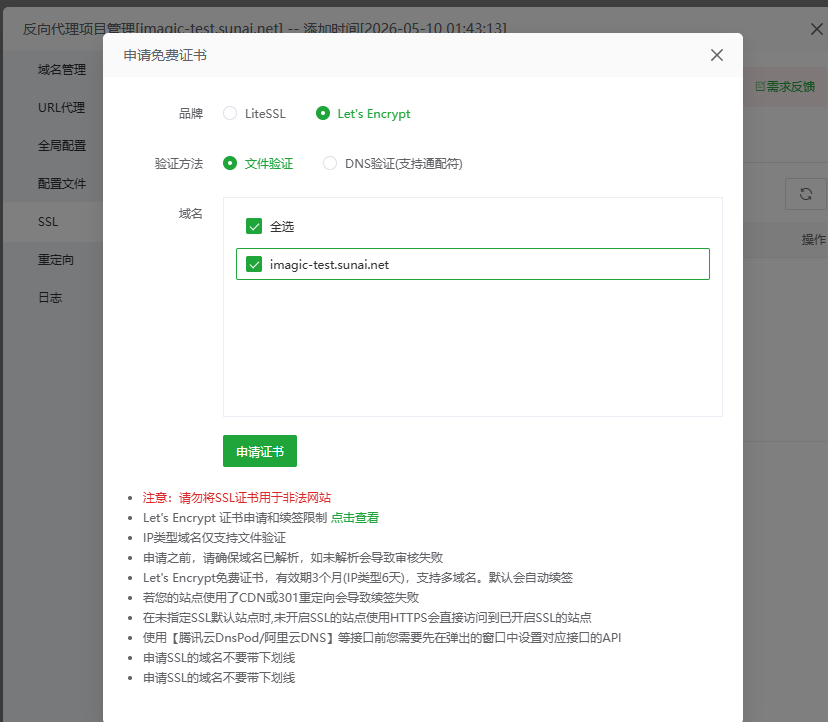
Task: Click the 需求反馈 feedback link
Action: (785, 87)
